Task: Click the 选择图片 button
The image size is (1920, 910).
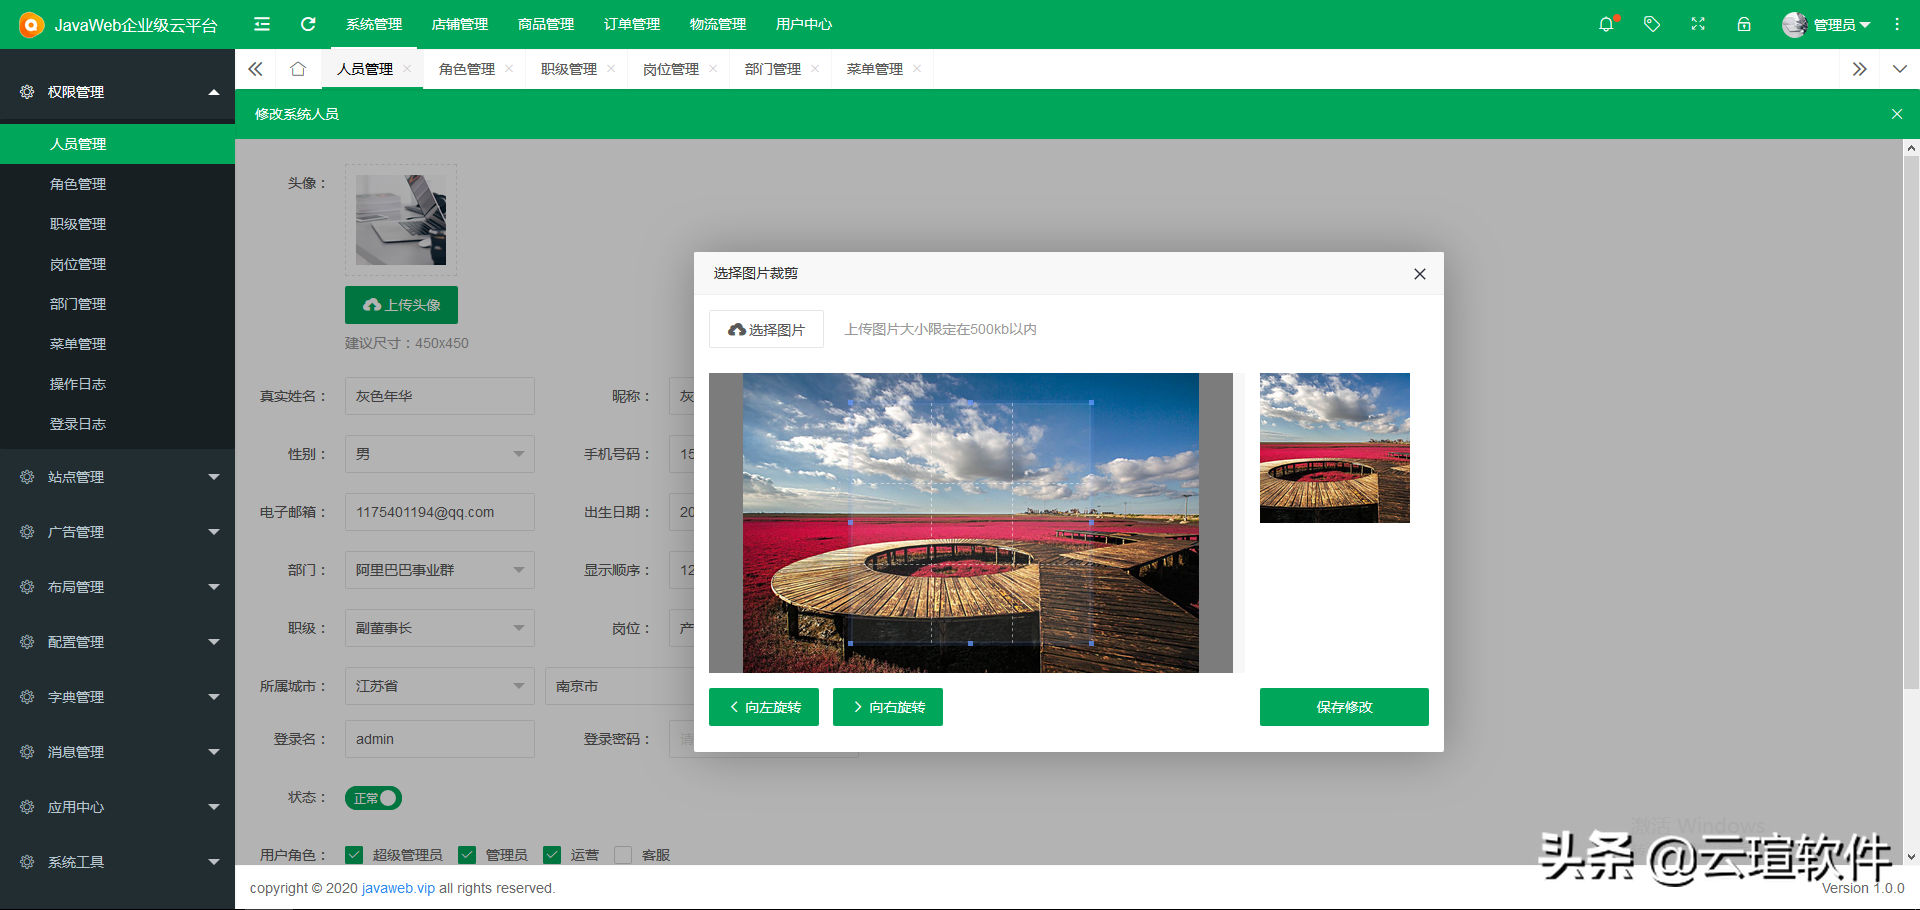Action: coord(766,329)
